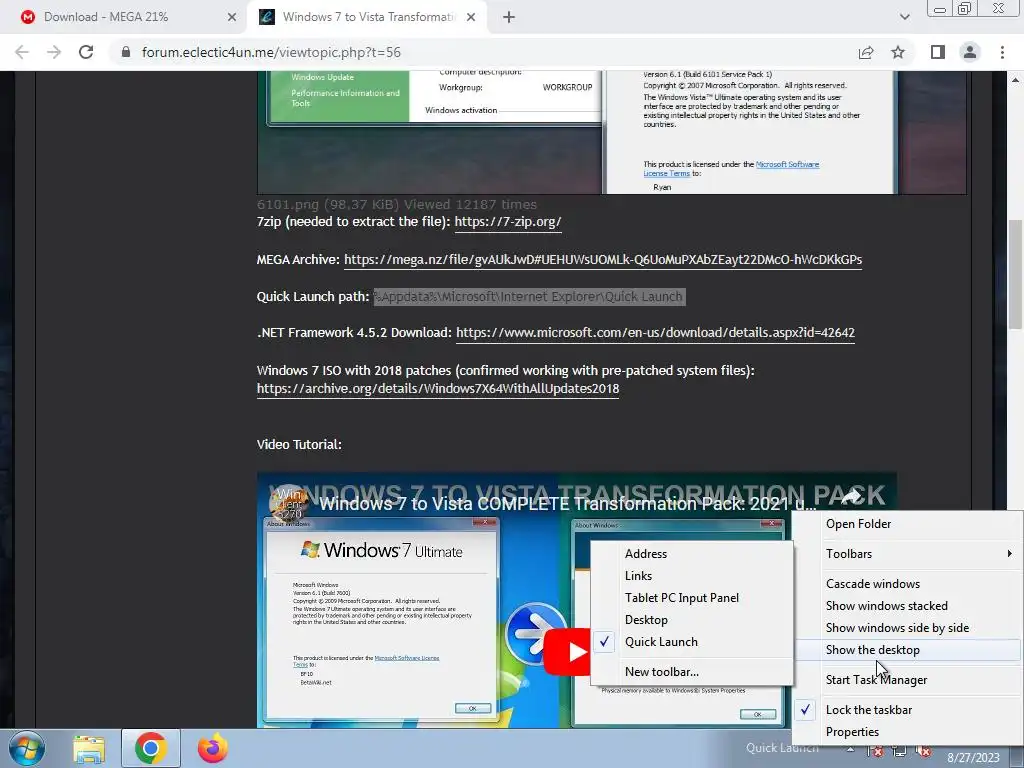Open the Chrome profile avatar
Image resolution: width=1024 pixels, height=768 pixels.
[970, 52]
